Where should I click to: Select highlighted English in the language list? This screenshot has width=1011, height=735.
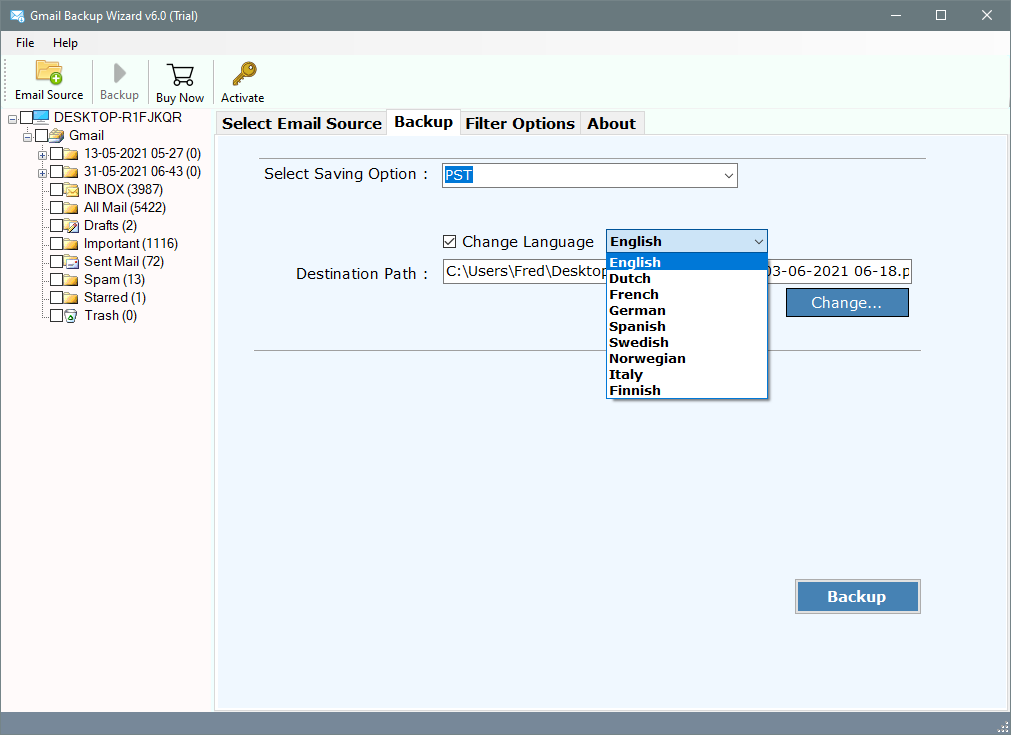[x=687, y=262]
